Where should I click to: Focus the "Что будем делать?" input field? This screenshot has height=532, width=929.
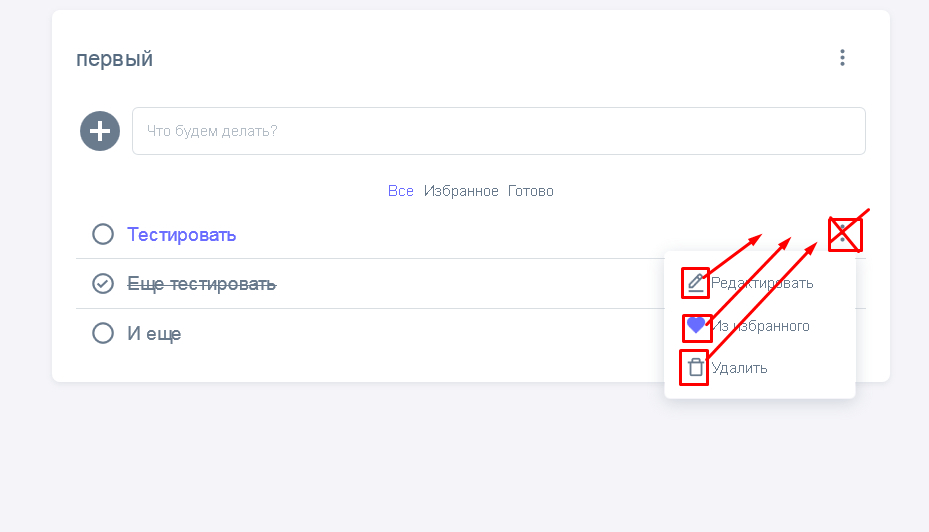[x=498, y=131]
